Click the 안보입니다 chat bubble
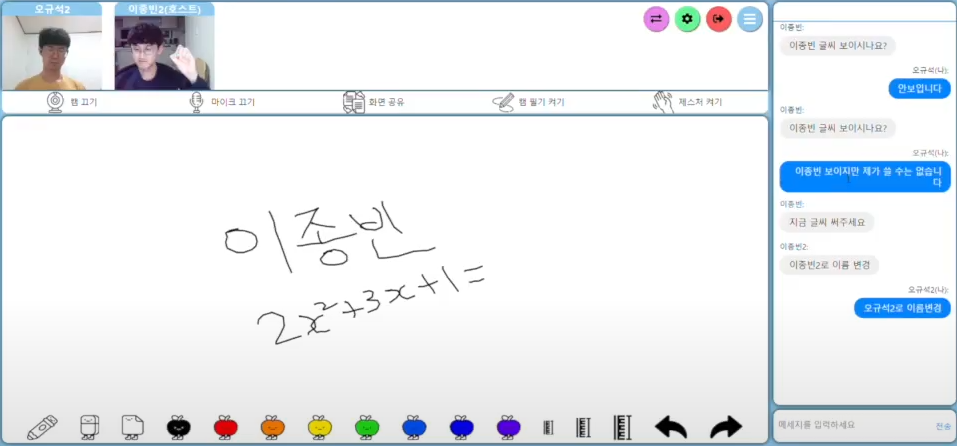 (919, 88)
